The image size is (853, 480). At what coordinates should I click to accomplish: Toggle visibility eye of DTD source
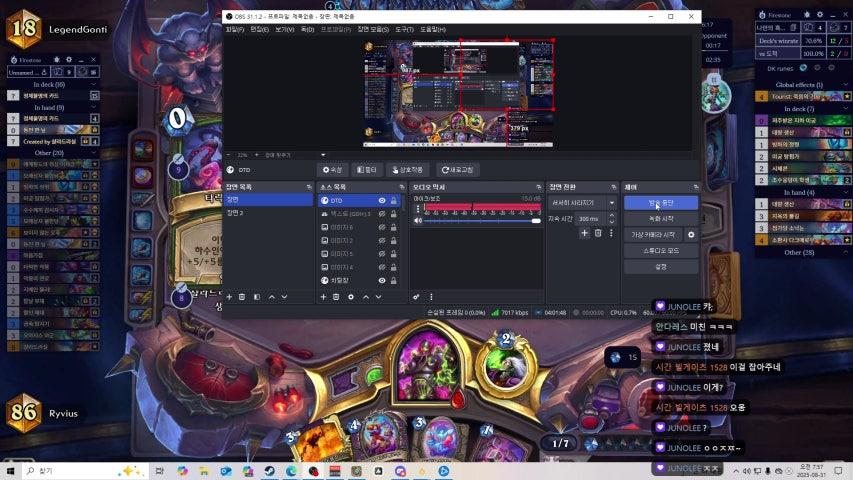[x=382, y=201]
